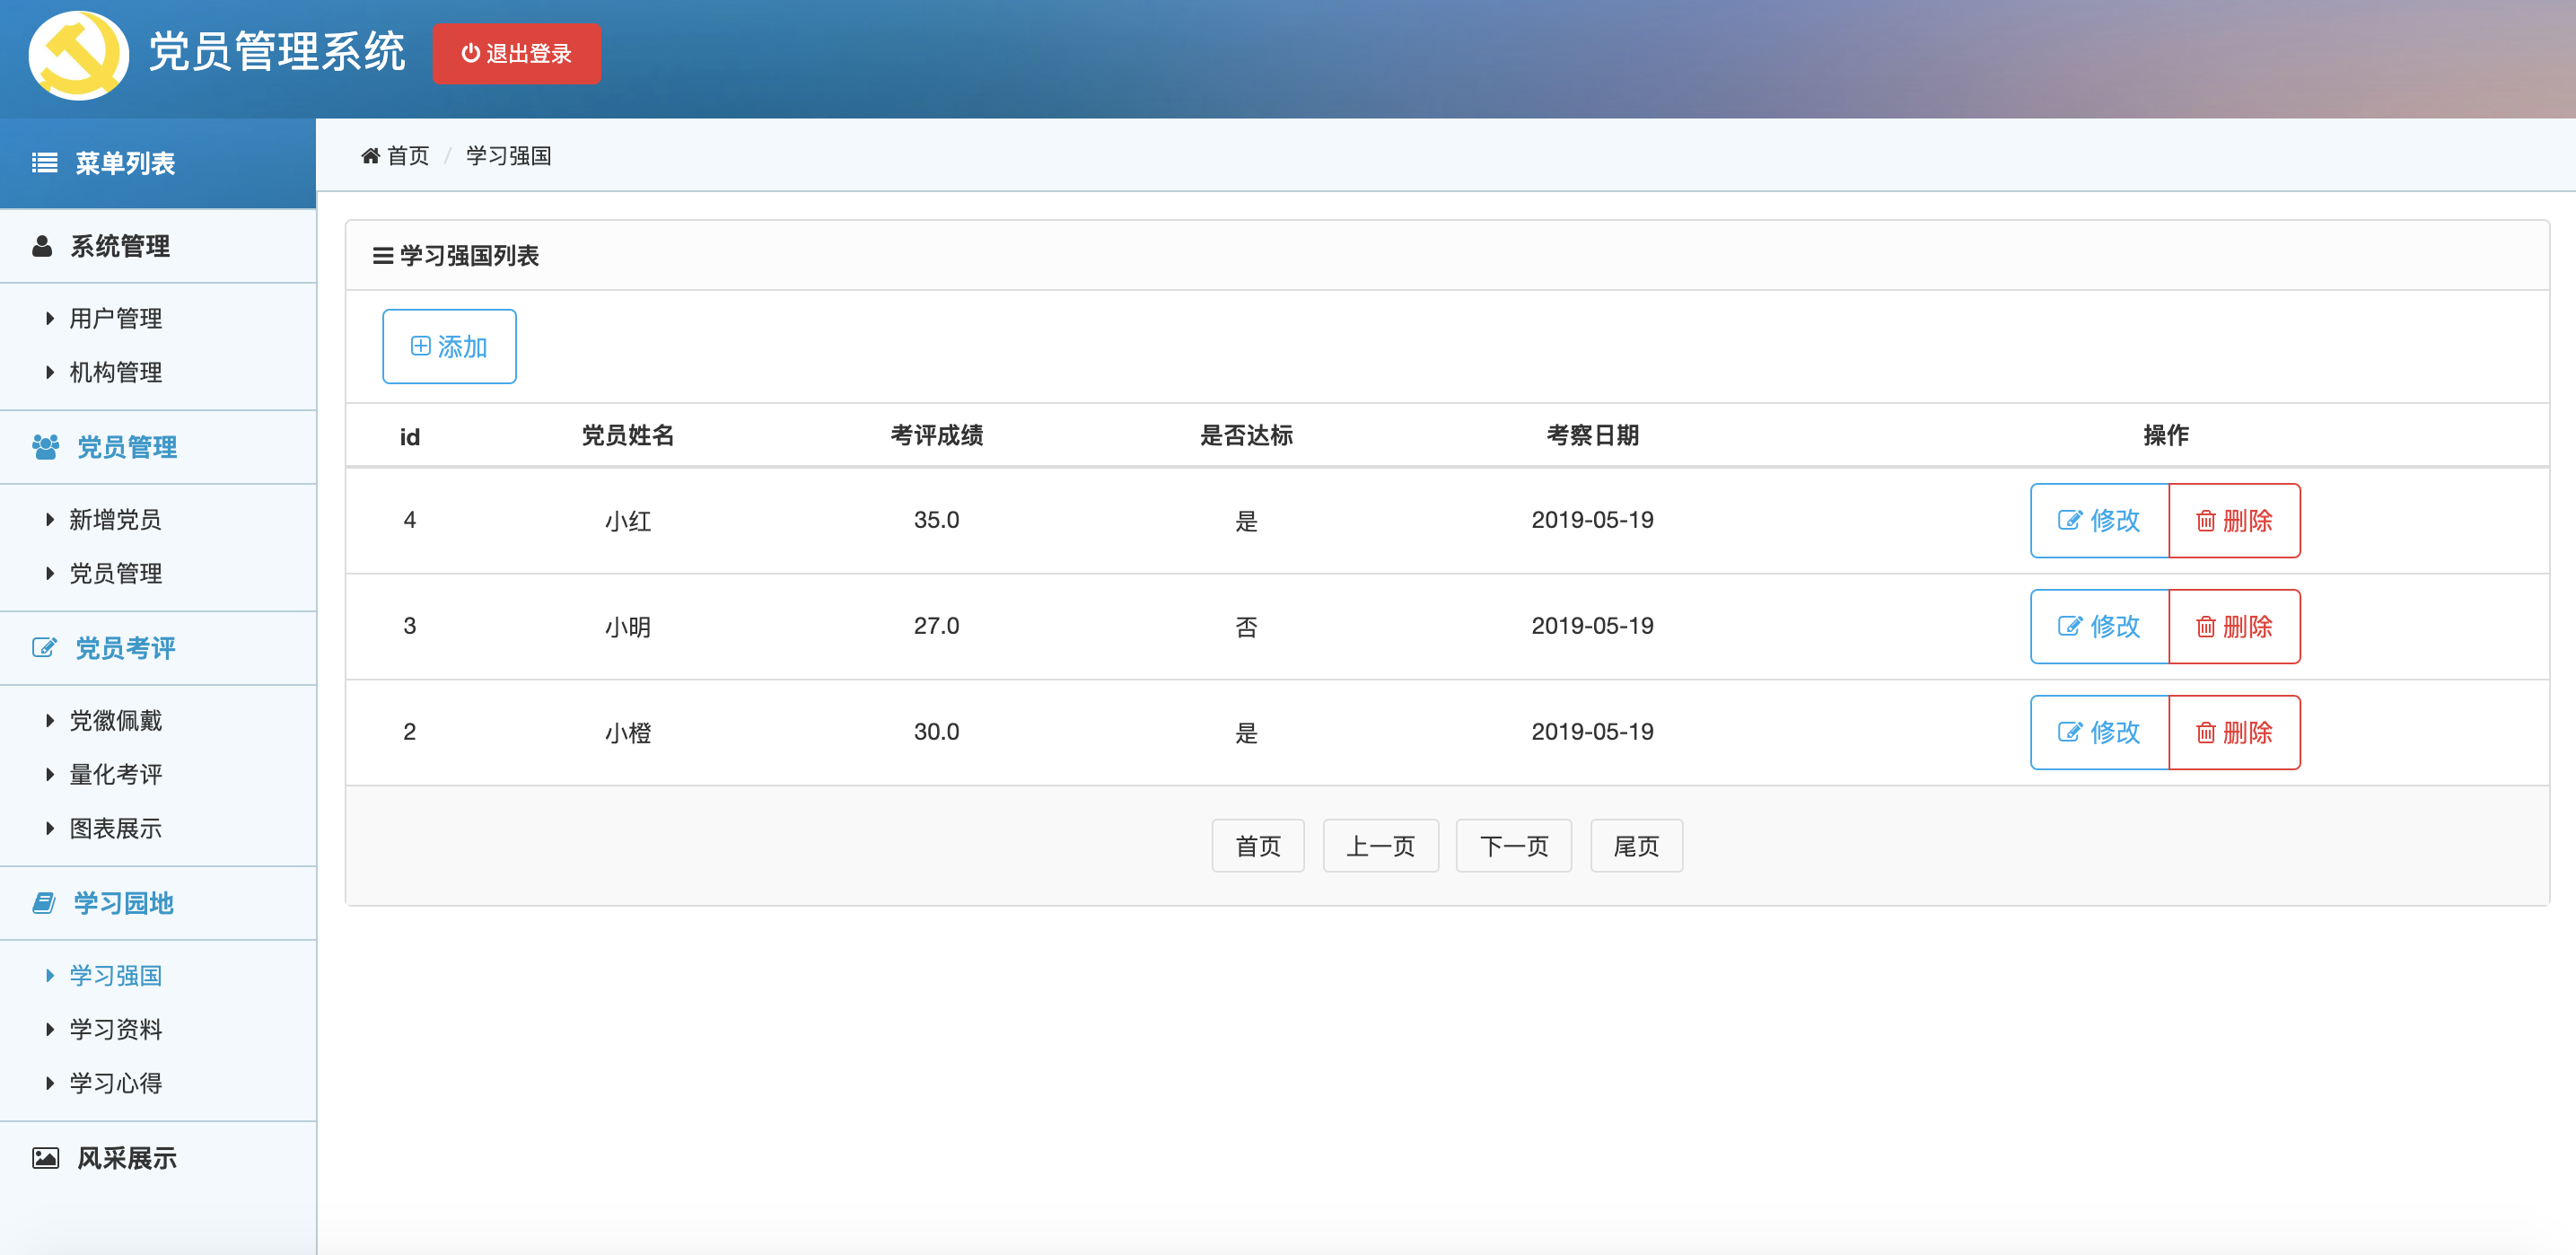Screen dimensions: 2576x1255
Task: Click the 菜单列表 list icon
Action: click(44, 163)
